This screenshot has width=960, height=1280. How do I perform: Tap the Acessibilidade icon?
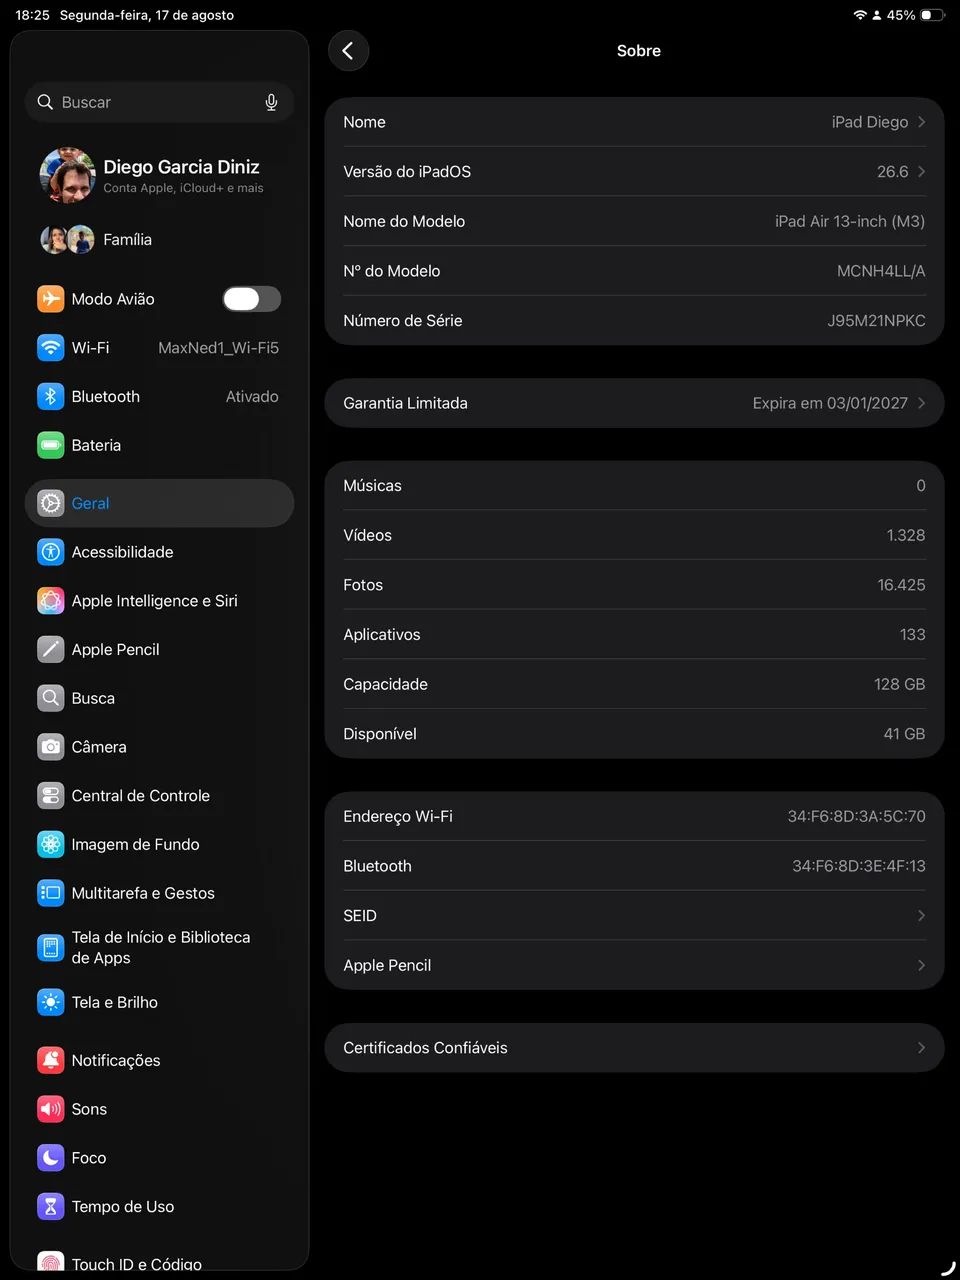(51, 552)
